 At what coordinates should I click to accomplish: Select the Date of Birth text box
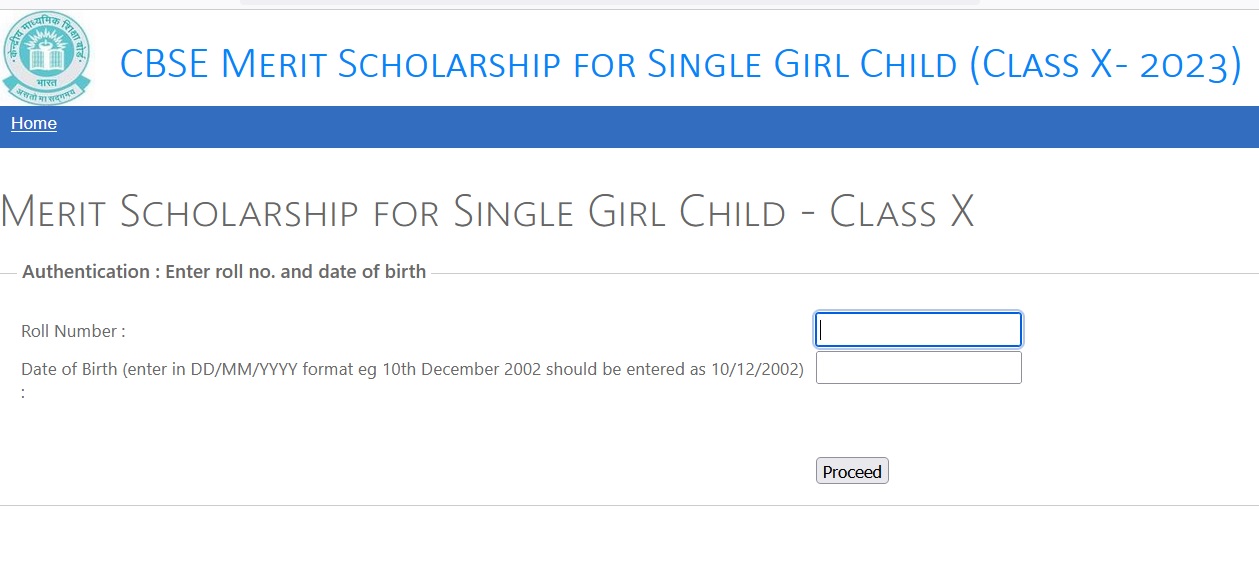(x=918, y=367)
